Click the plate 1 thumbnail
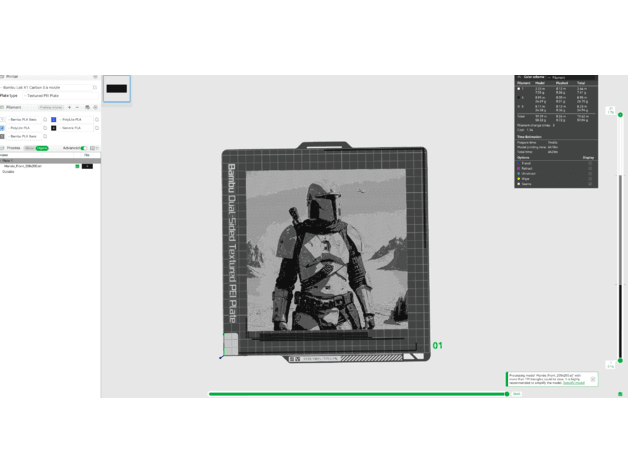The height and width of the screenshot is (472, 628). pos(117,89)
